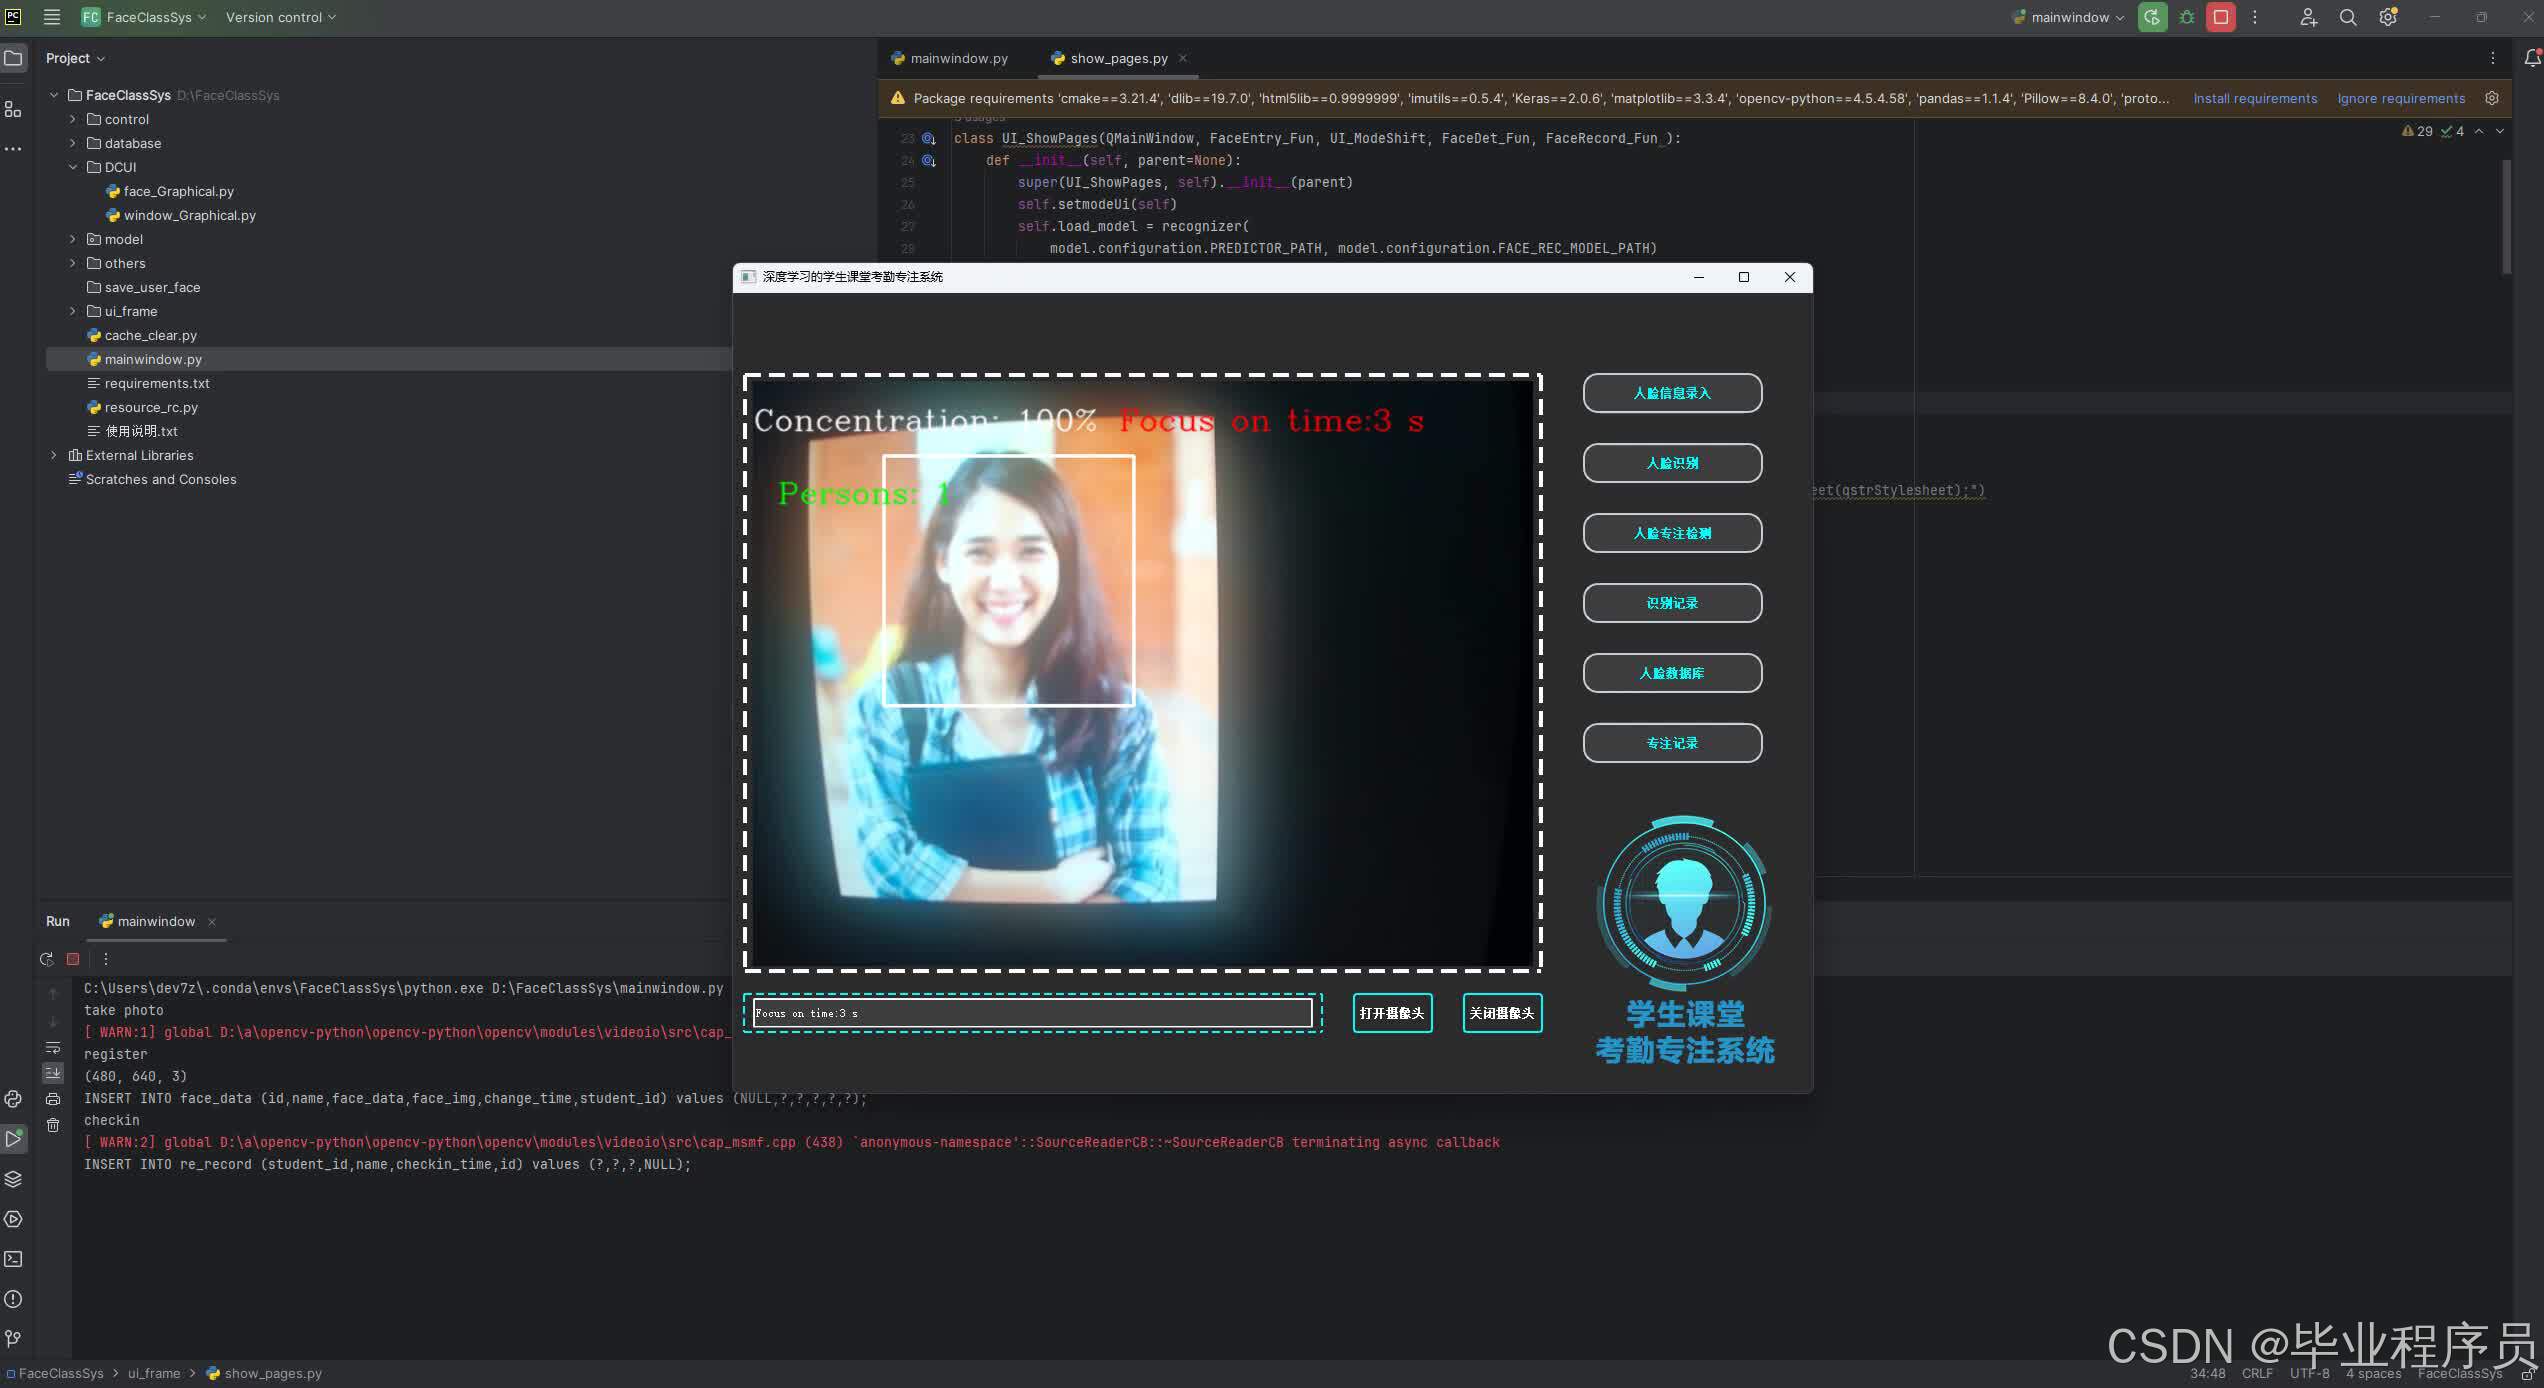This screenshot has height=1388, width=2544.
Task: Open Python Packages layers icon
Action: (13, 1179)
